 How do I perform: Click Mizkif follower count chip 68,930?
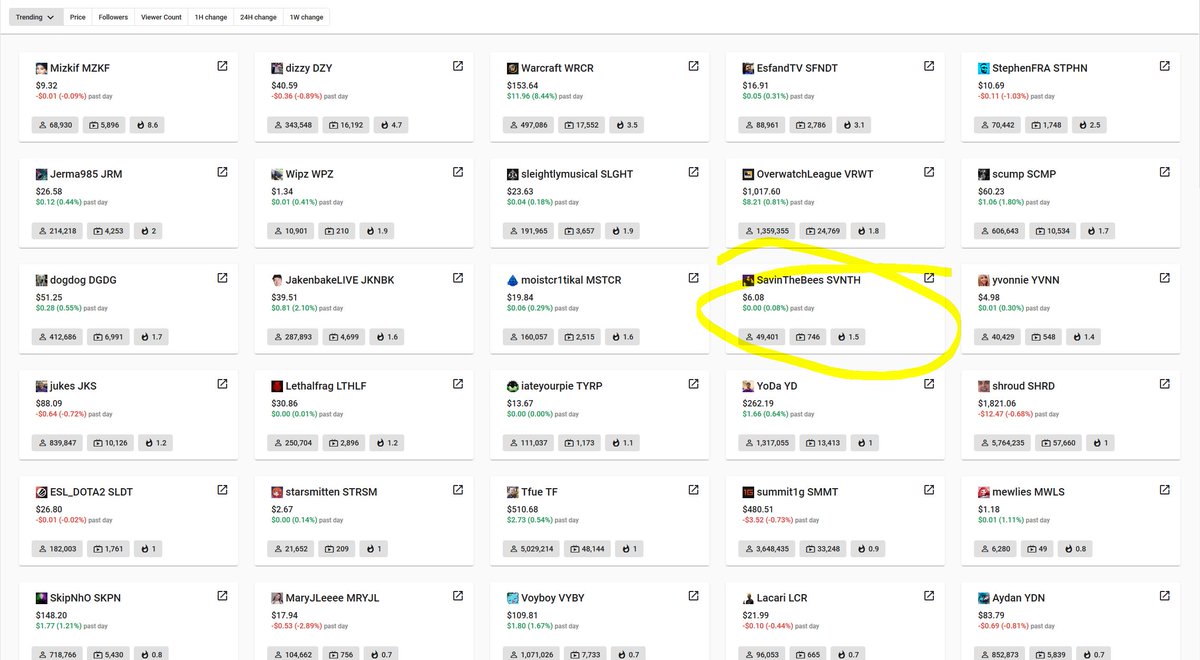click(x=56, y=125)
